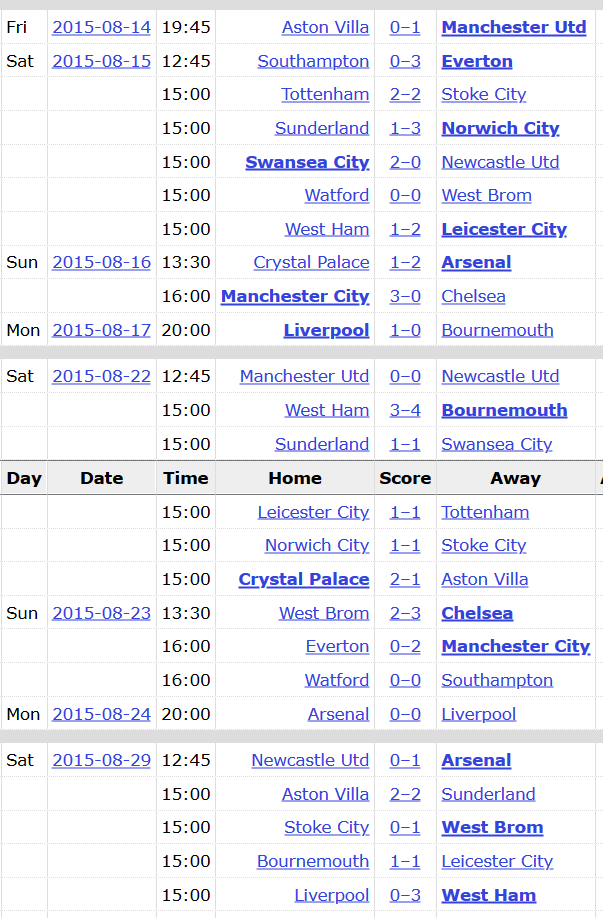The image size is (603, 918).
Task: Click the bold Manchester City home team link
Action: pyautogui.click(x=295, y=296)
